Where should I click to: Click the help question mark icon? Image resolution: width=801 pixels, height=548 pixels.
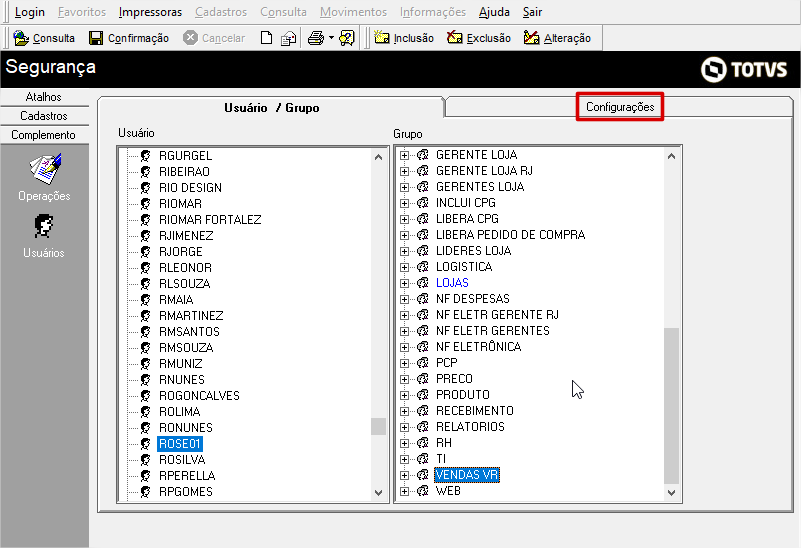[347, 38]
